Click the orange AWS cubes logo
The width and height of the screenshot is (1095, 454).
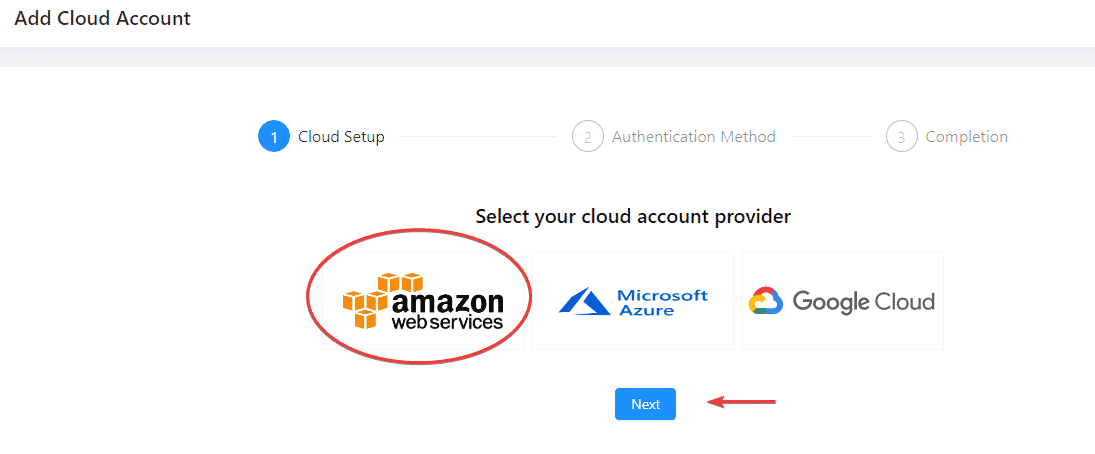tap(383, 300)
